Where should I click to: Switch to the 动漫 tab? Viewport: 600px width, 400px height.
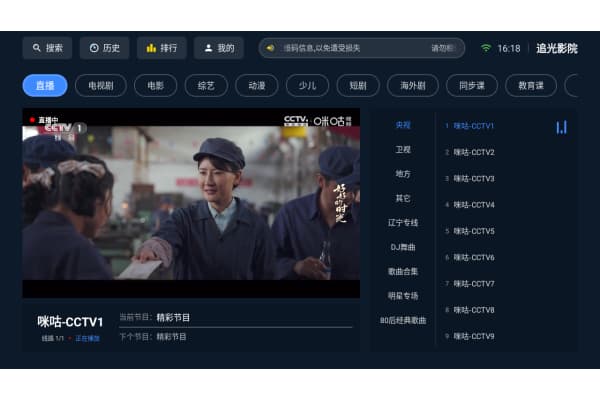257,85
